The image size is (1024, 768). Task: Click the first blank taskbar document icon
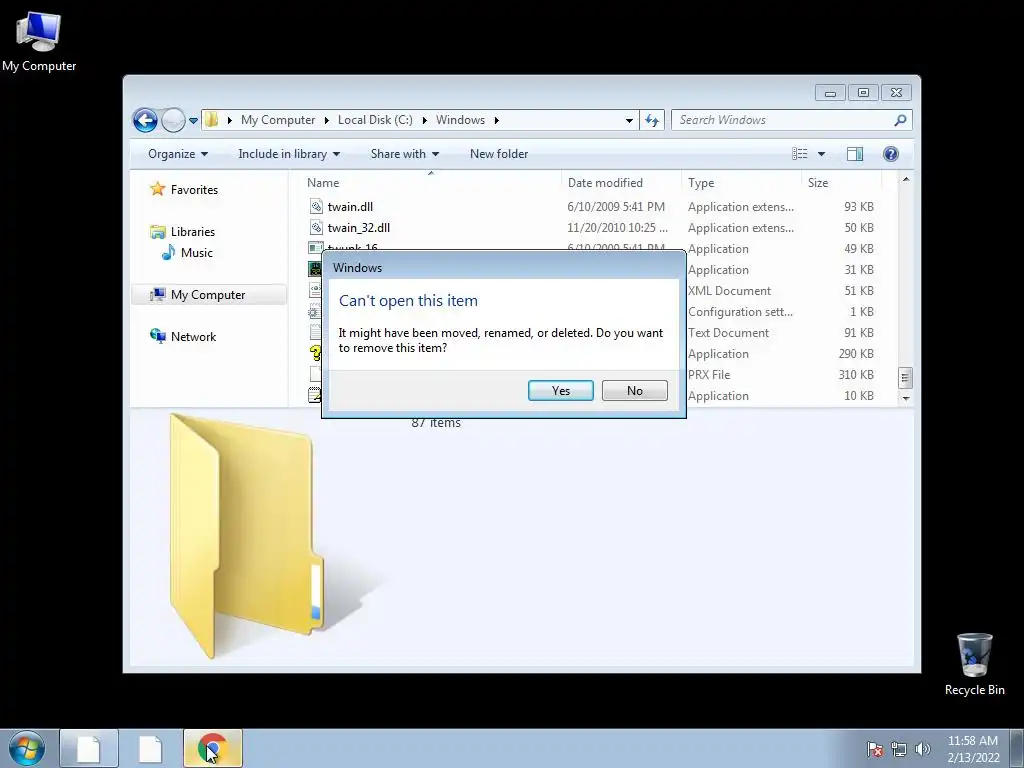pyautogui.click(x=89, y=748)
